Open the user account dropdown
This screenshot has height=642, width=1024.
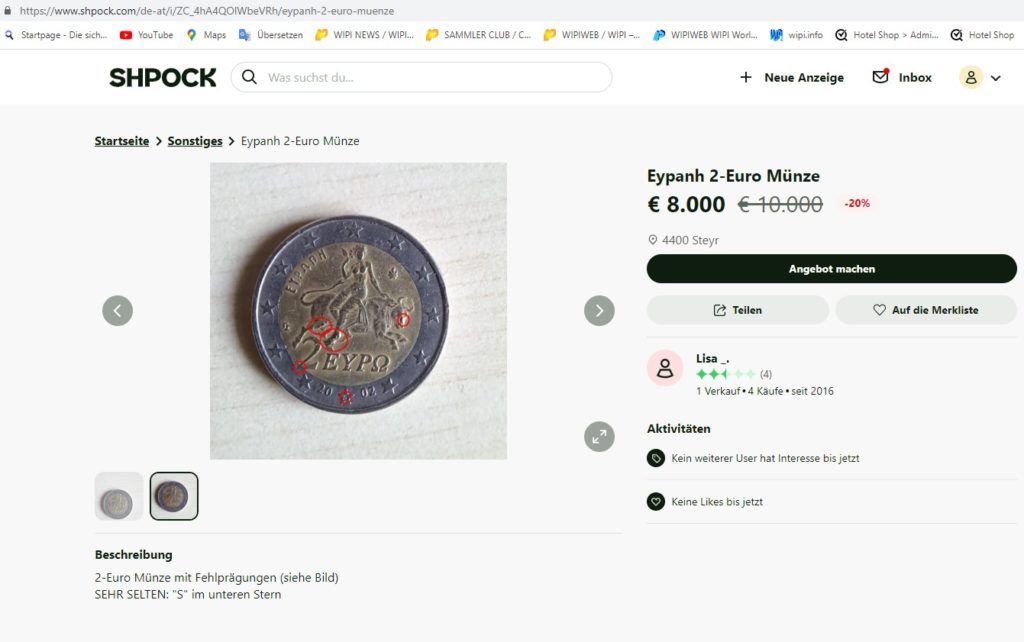click(980, 77)
